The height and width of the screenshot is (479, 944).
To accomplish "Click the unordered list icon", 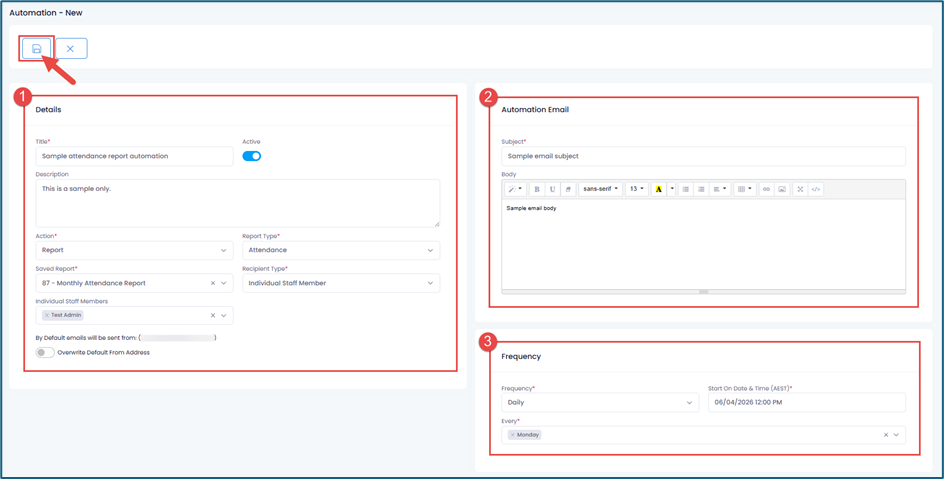I will (x=685, y=189).
